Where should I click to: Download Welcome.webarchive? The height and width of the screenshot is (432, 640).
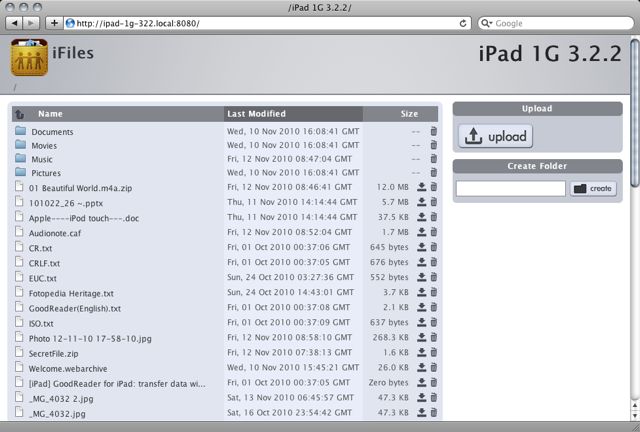click(421, 367)
